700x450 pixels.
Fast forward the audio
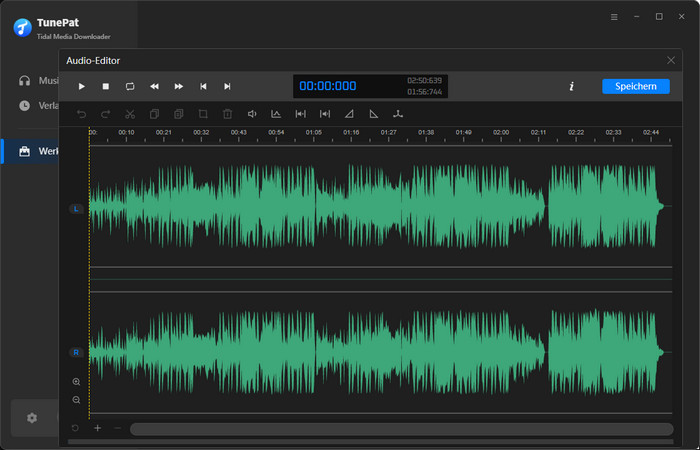coord(179,87)
